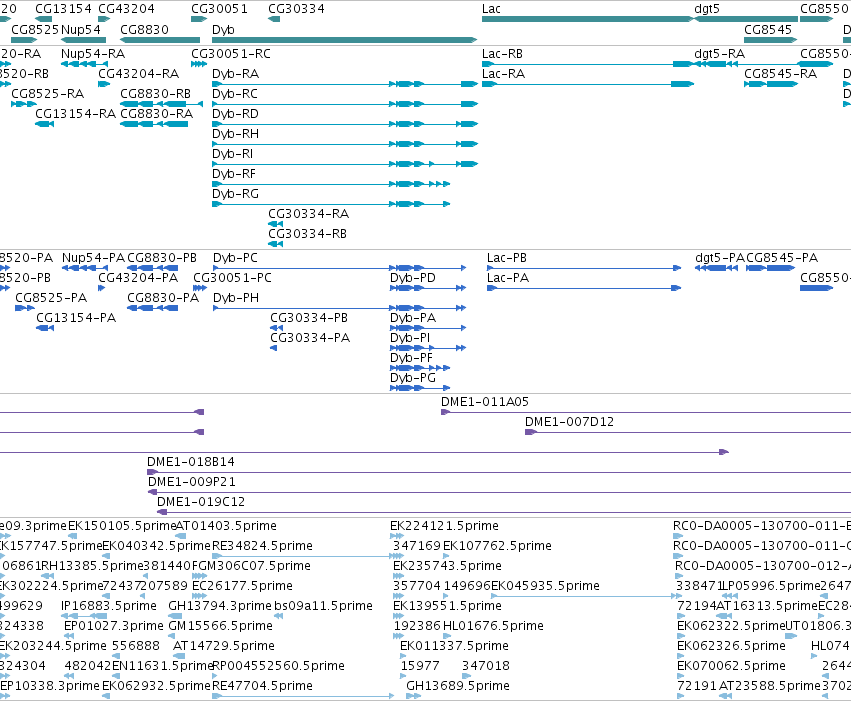Click the CG8830-RA transcript label

point(157,114)
